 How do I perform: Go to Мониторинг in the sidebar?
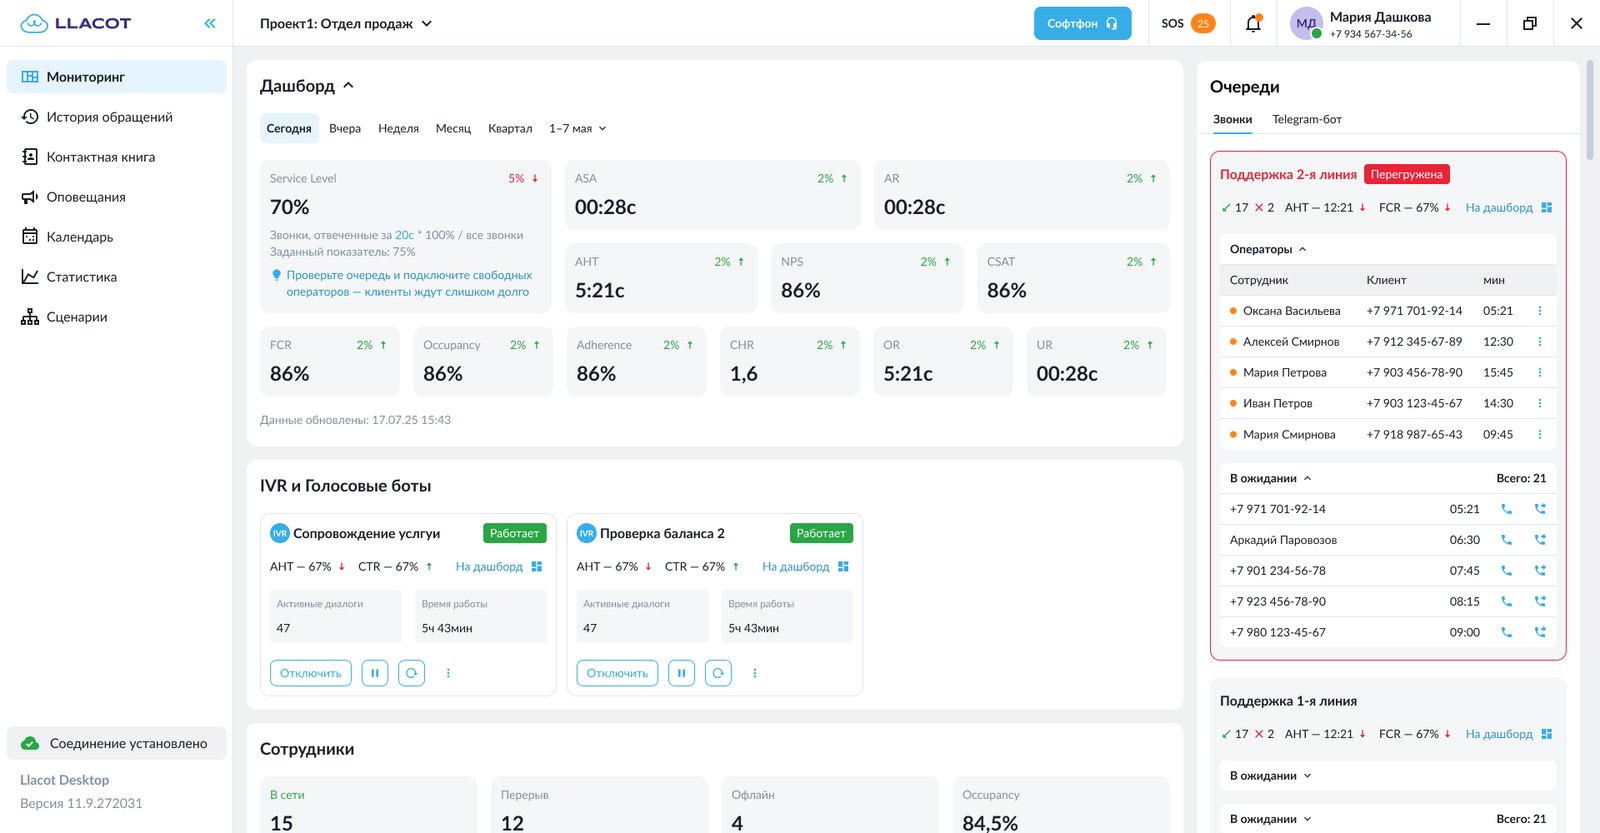[116, 77]
